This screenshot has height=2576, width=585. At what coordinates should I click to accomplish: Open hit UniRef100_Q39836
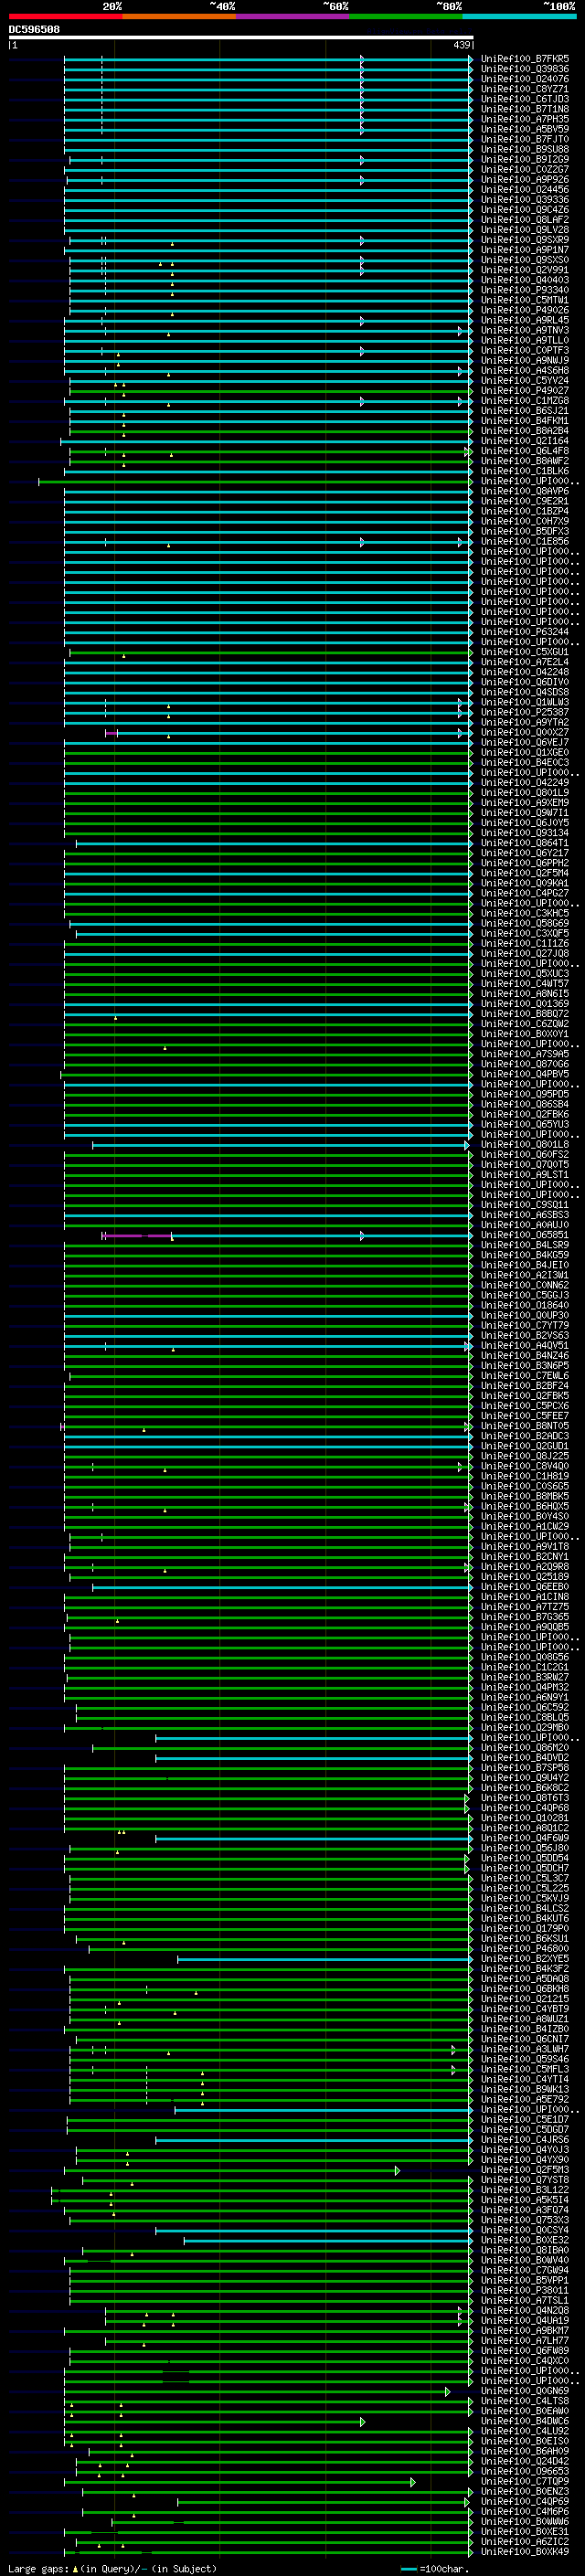click(525, 69)
